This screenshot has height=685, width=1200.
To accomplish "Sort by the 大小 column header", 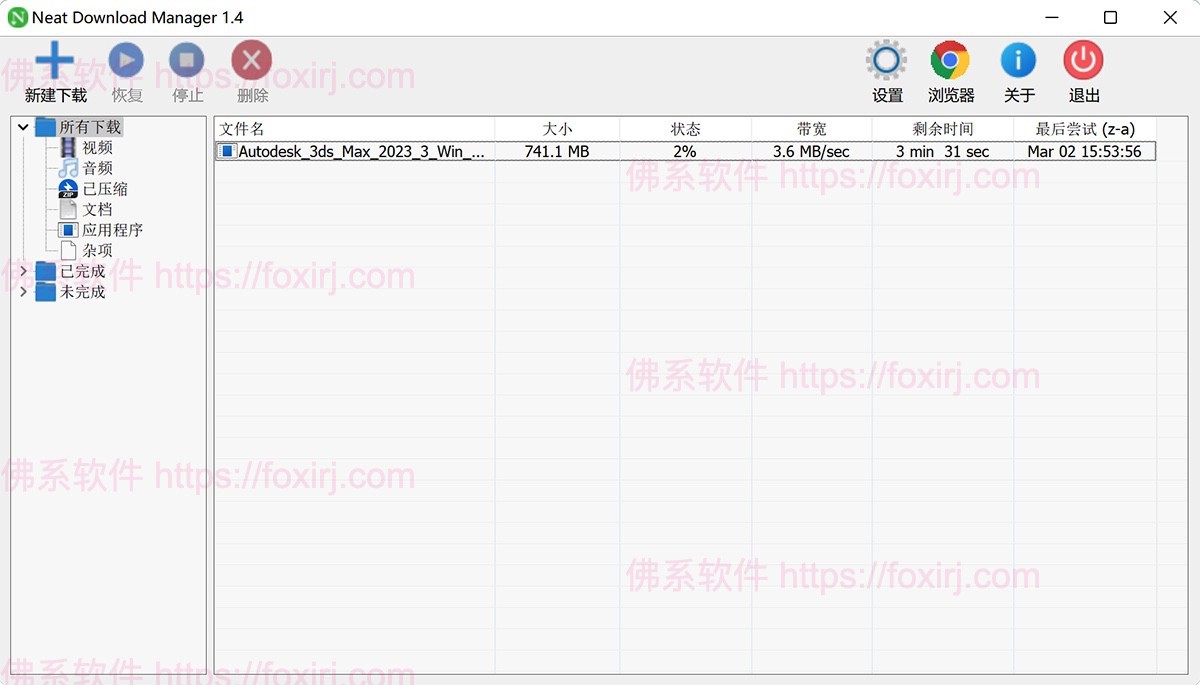I will [x=559, y=128].
